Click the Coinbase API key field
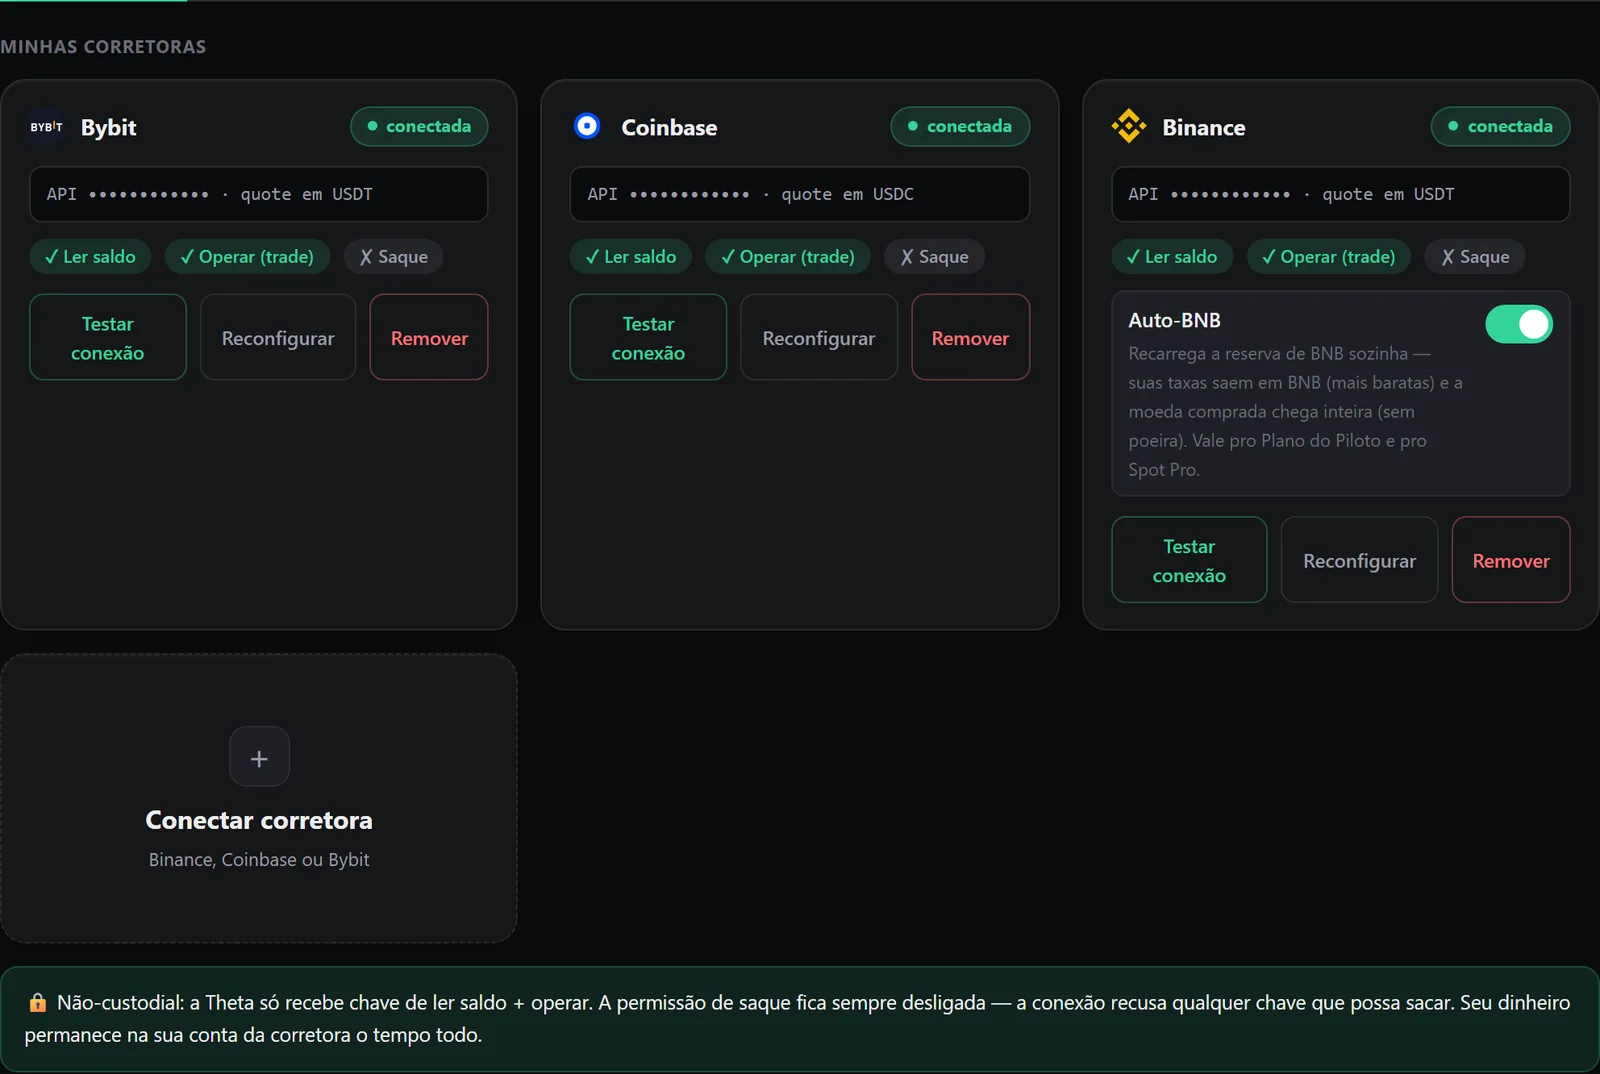 pyautogui.click(x=799, y=194)
